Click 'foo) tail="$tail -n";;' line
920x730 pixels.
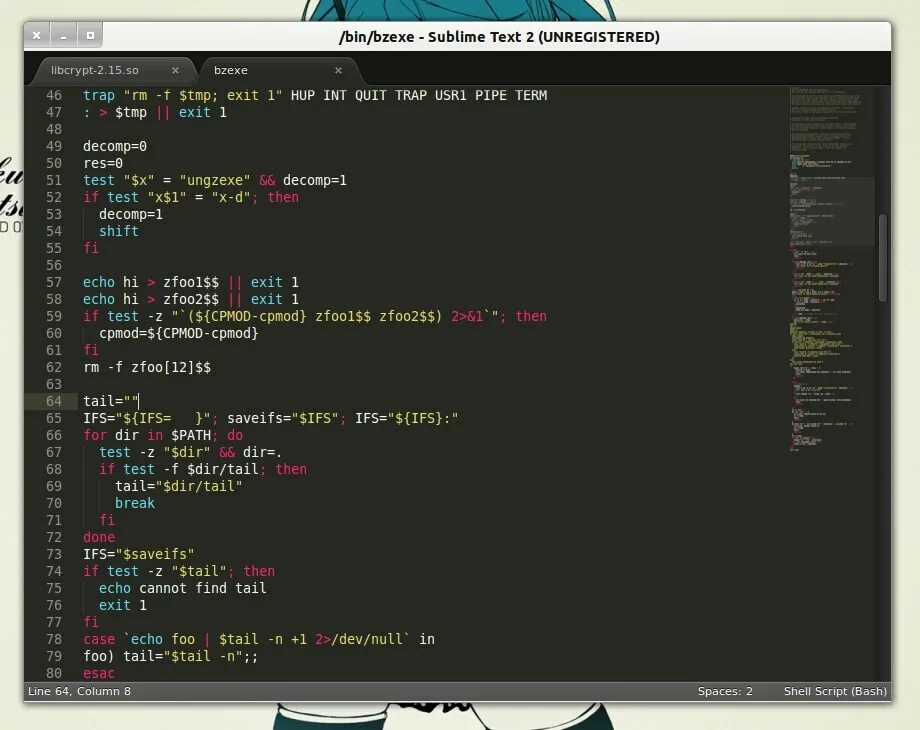[x=170, y=656]
